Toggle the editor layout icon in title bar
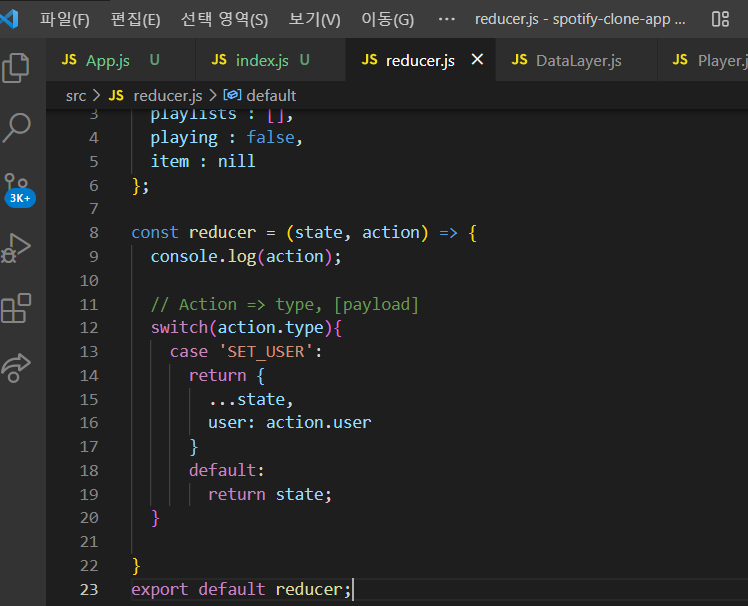Viewport: 748px width, 606px height. point(720,19)
